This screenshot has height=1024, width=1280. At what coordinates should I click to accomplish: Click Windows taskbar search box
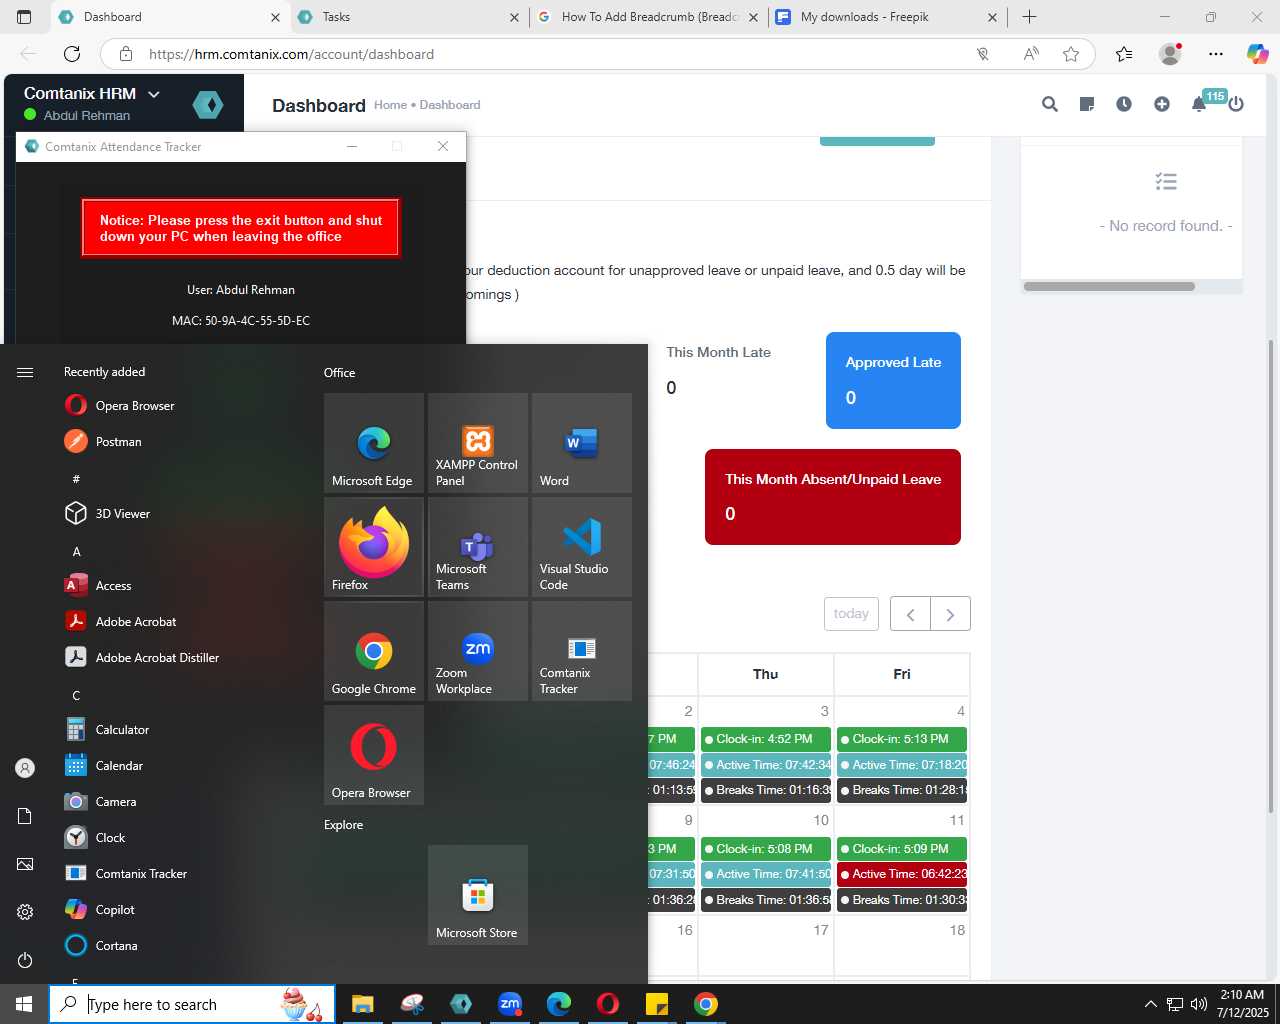tap(192, 1004)
